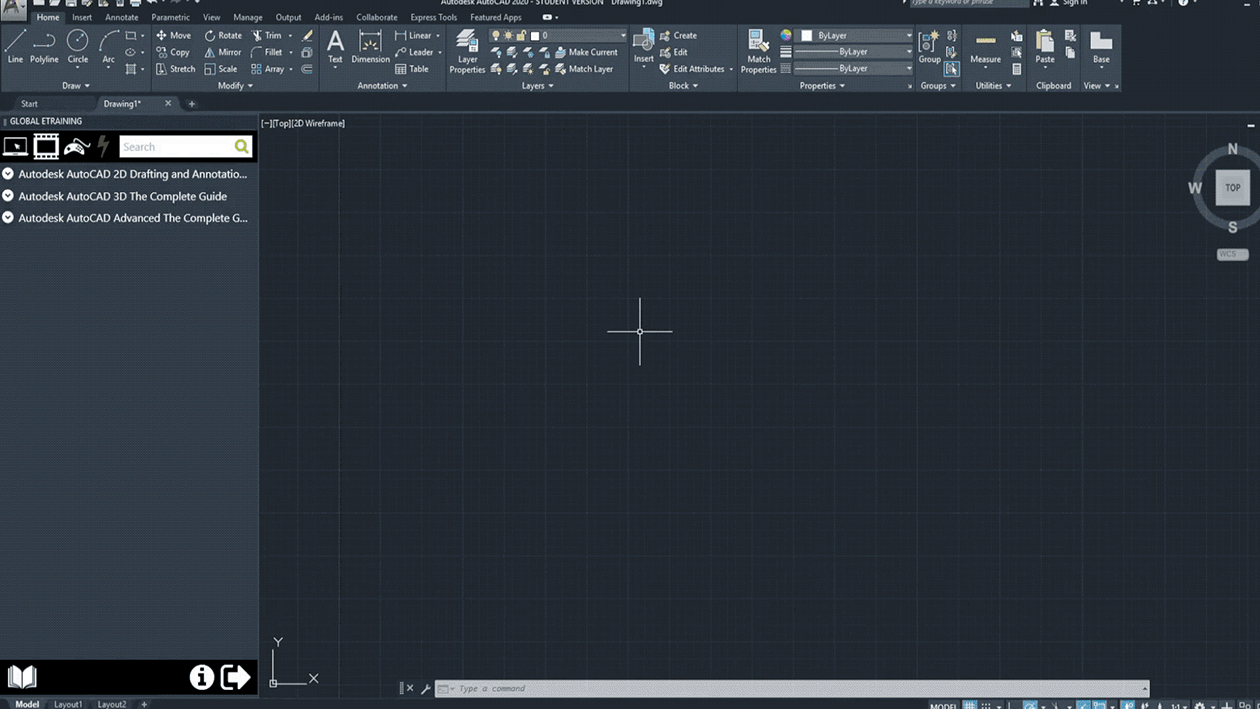The width and height of the screenshot is (1260, 709).
Task: Click the filmstrip icon in eTraining panel
Action: pos(46,147)
